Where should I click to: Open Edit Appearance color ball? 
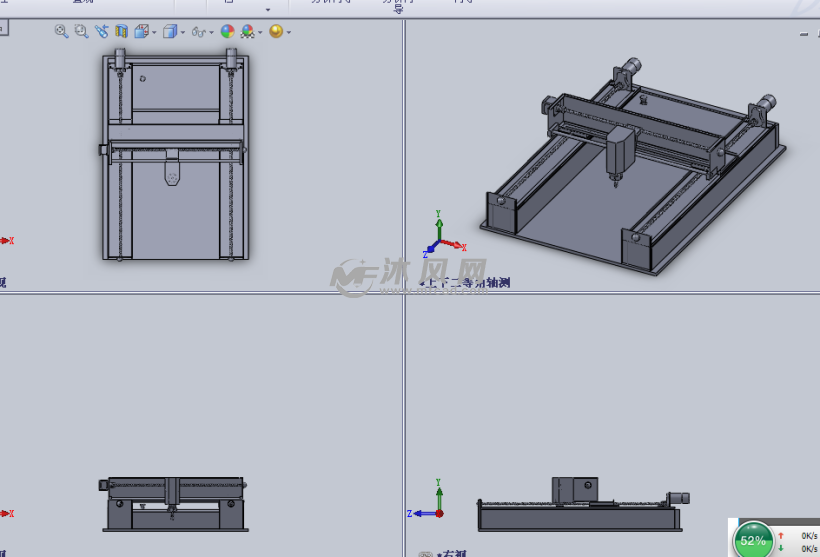click(227, 32)
